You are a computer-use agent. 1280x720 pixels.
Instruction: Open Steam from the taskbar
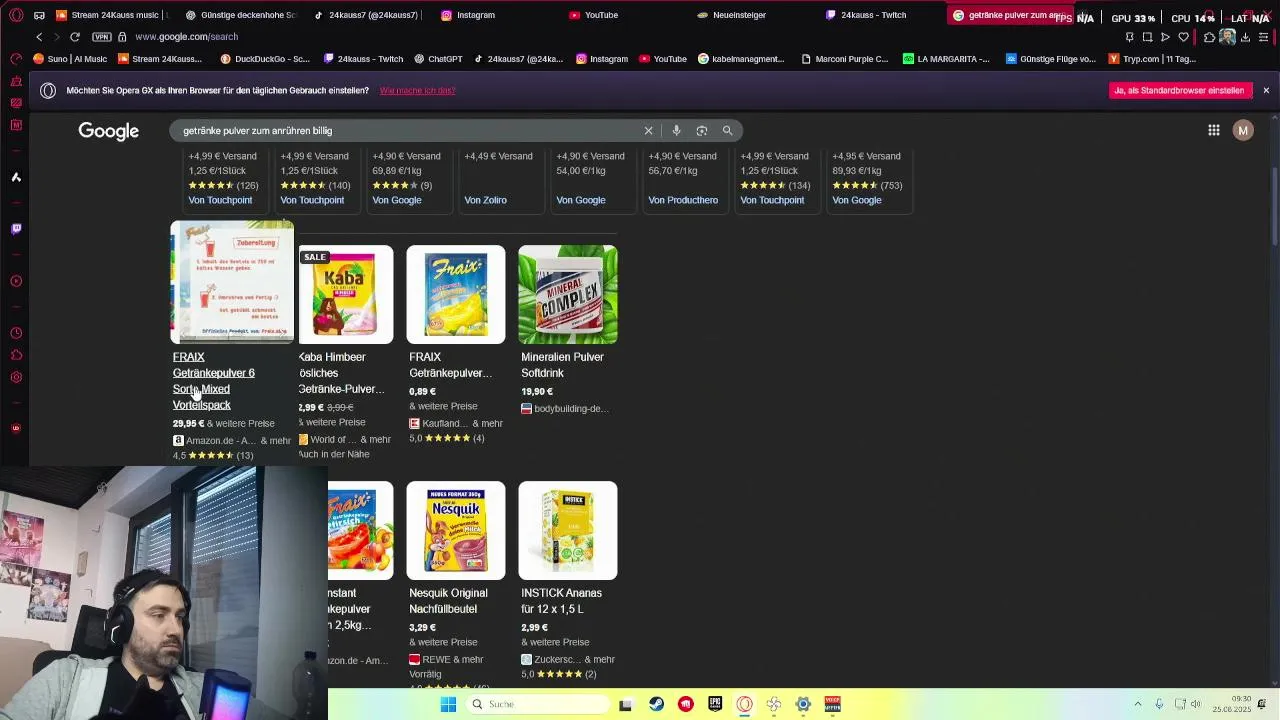(656, 704)
